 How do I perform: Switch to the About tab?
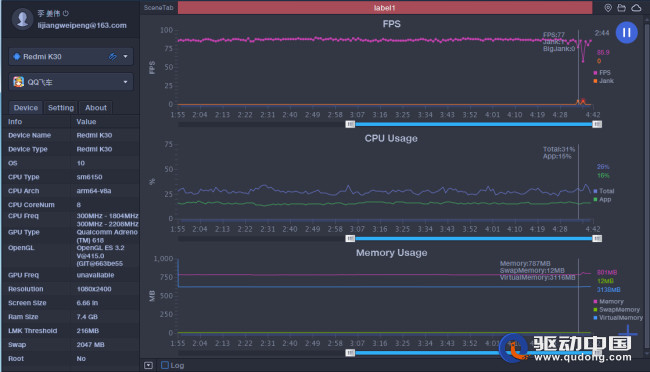[x=96, y=107]
